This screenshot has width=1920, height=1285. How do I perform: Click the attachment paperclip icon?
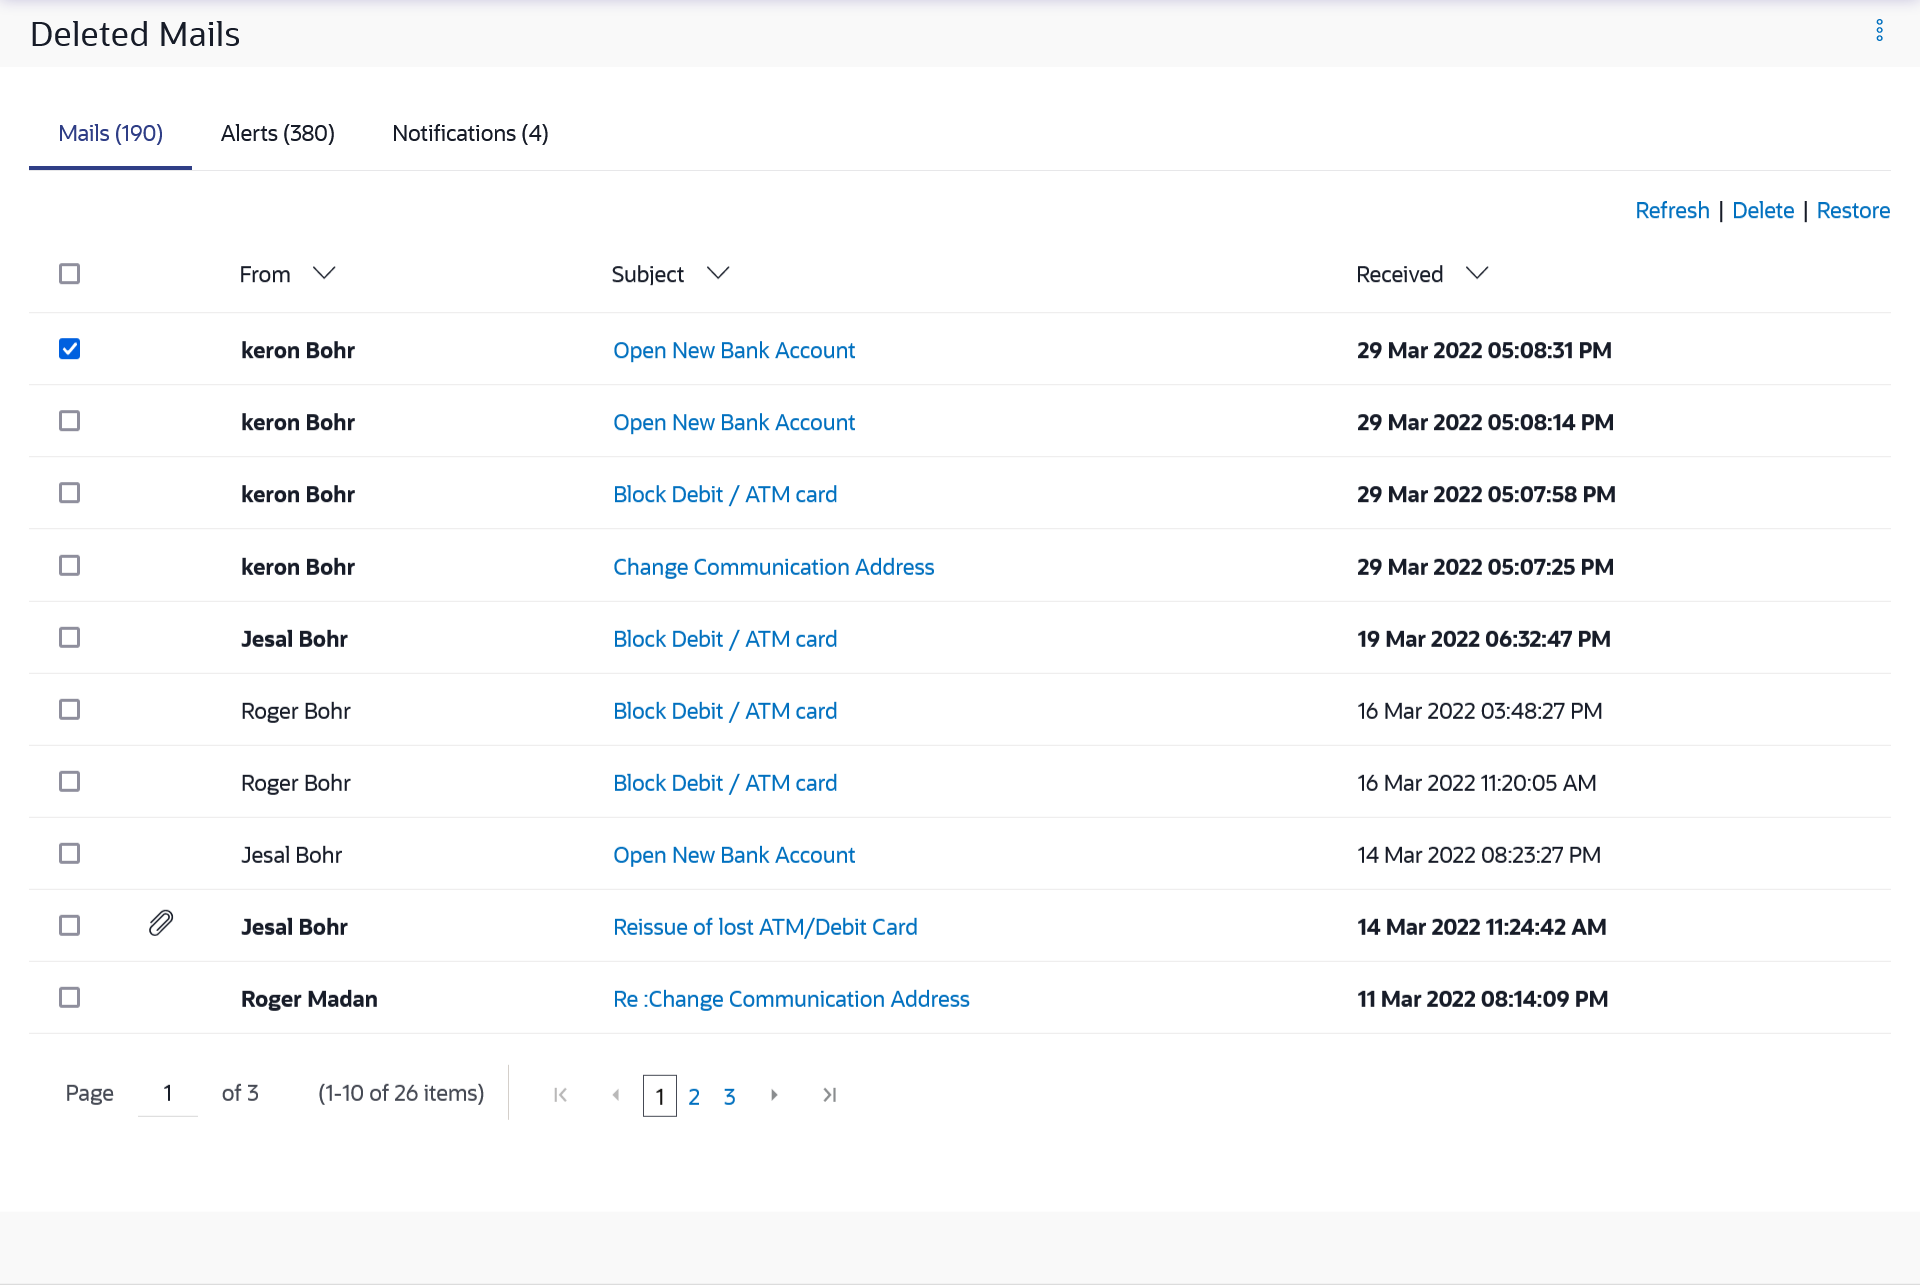(161, 923)
